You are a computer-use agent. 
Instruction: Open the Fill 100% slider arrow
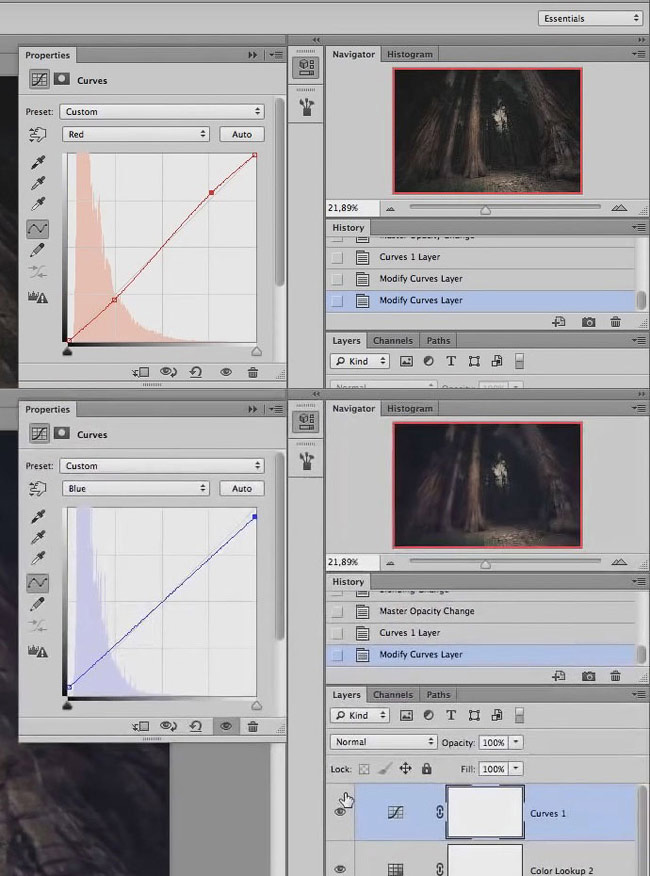(x=516, y=769)
